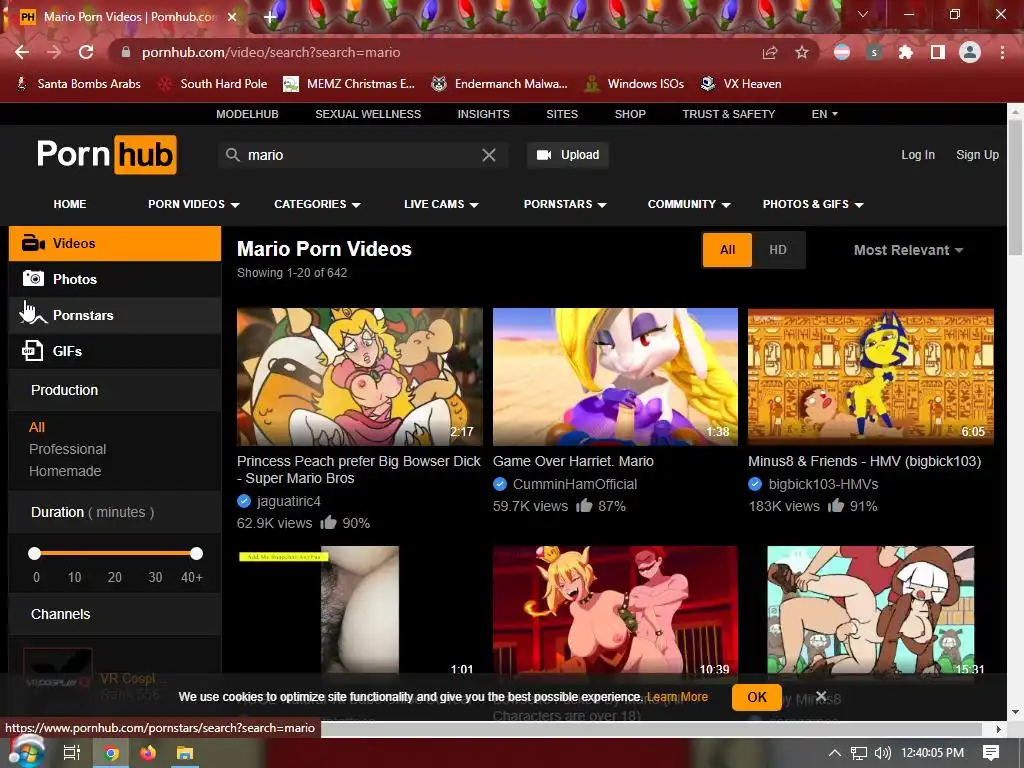Image resolution: width=1024 pixels, height=768 pixels.
Task: Click into the site search field containing 'mario'
Action: pyautogui.click(x=362, y=155)
